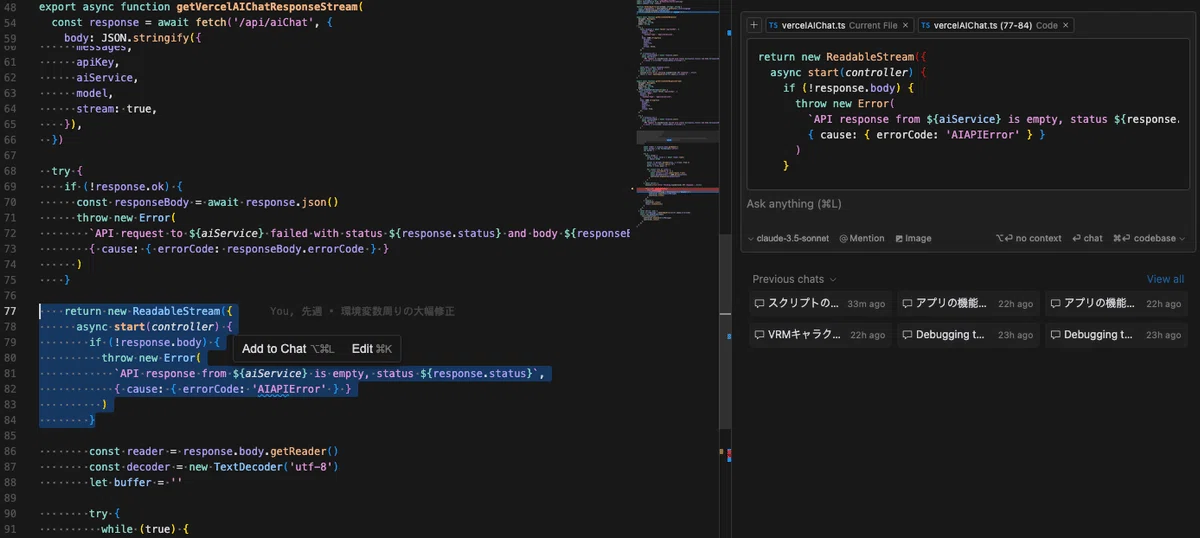Image resolution: width=1200 pixels, height=538 pixels.
Task: Remove the vercelAIChat.ts (77-84) Code chip
Action: [1066, 25]
